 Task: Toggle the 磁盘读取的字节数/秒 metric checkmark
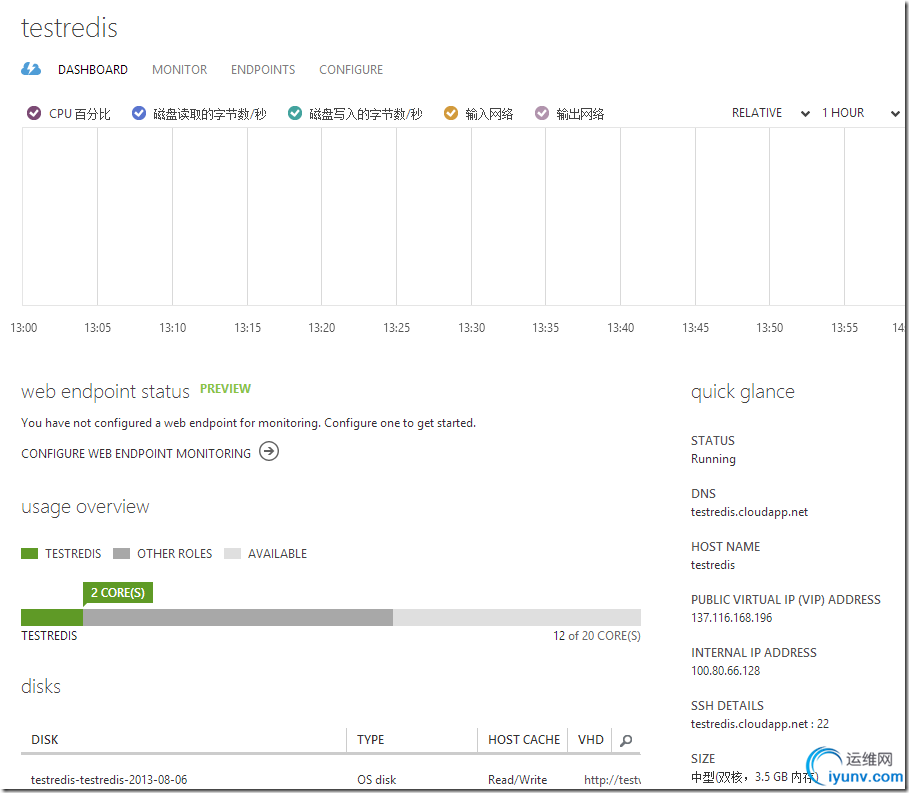pos(139,113)
